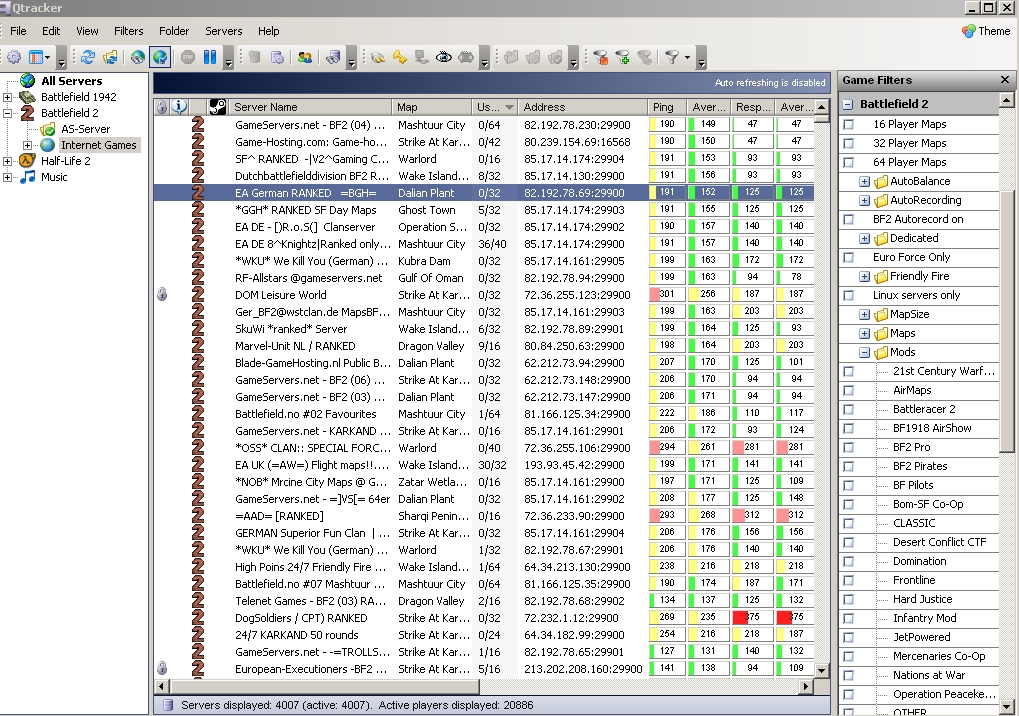Click the server list scroll down arrow

821,670
